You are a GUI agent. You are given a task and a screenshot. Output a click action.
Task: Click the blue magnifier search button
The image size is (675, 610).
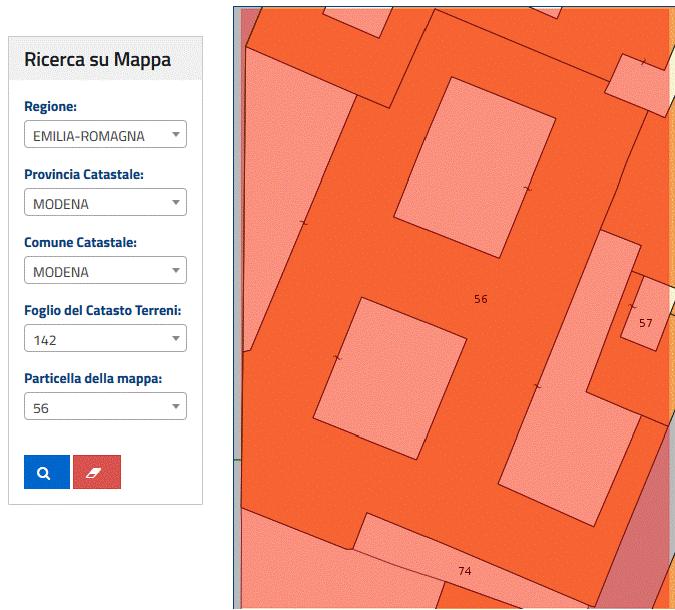(46, 472)
